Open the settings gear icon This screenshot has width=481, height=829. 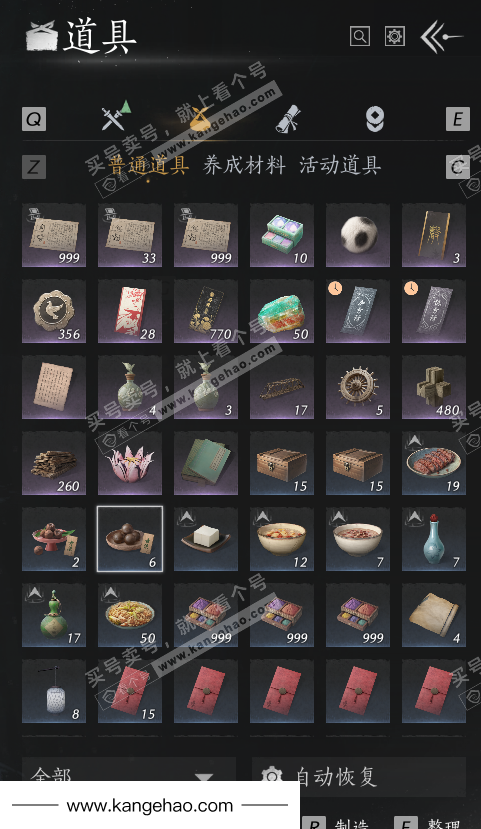coord(395,36)
